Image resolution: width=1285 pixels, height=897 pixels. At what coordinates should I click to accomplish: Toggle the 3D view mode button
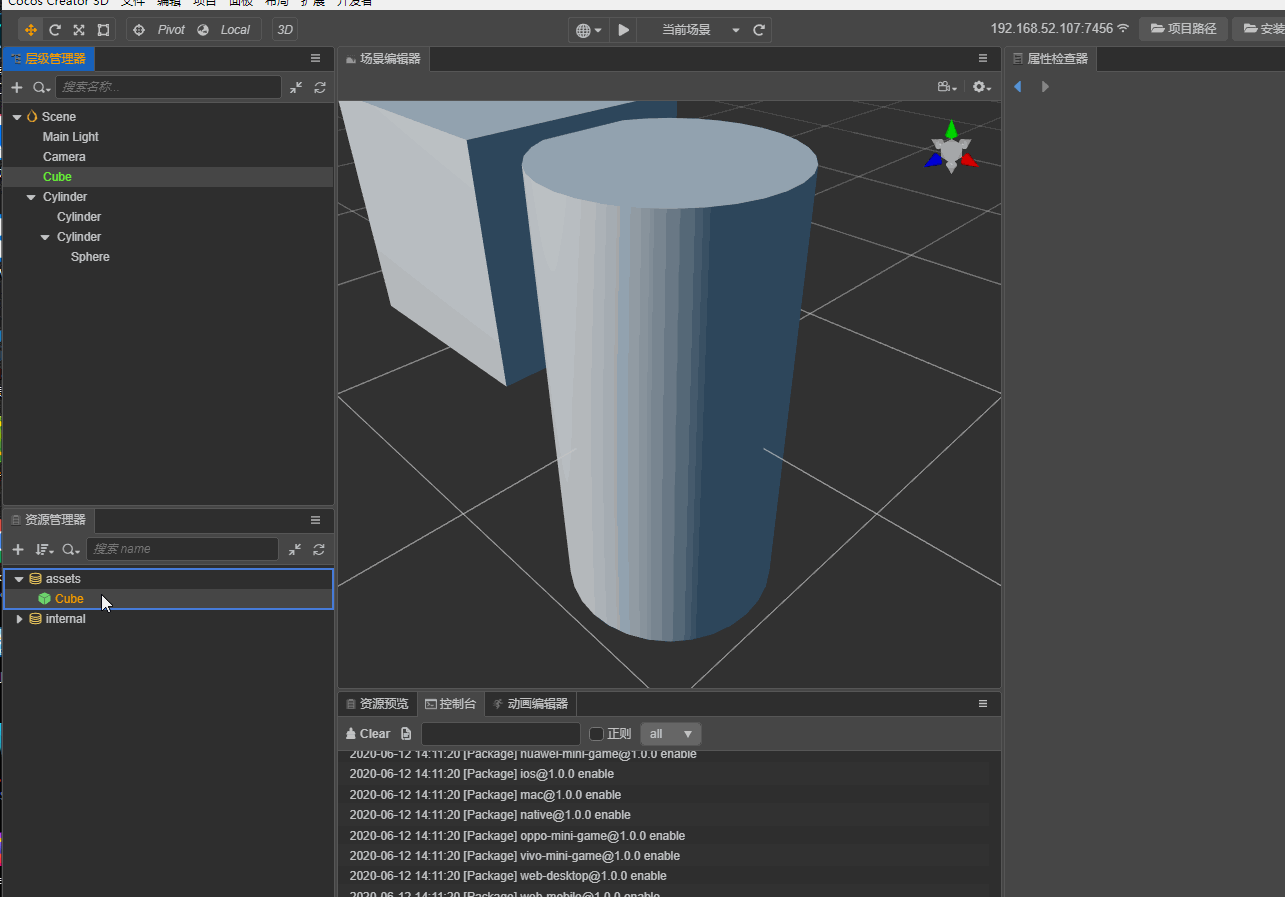pos(285,30)
